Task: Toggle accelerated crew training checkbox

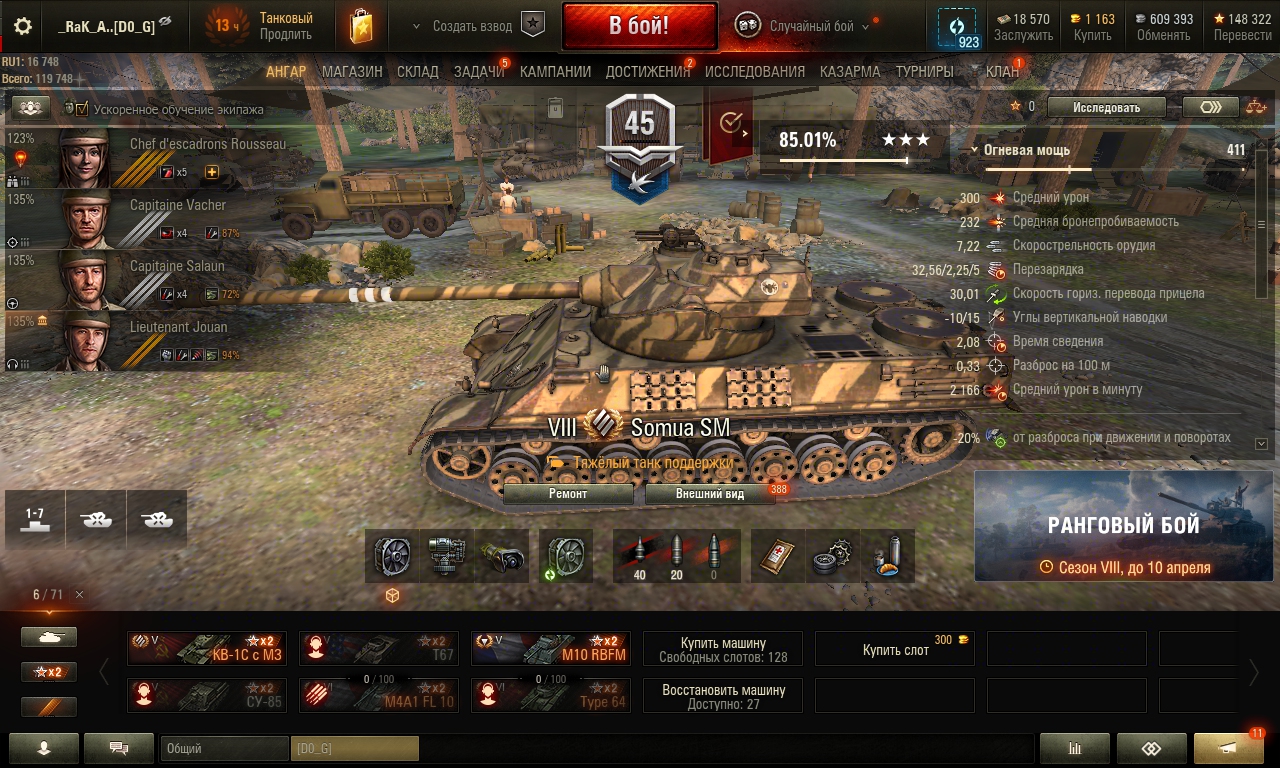Action: (82, 109)
